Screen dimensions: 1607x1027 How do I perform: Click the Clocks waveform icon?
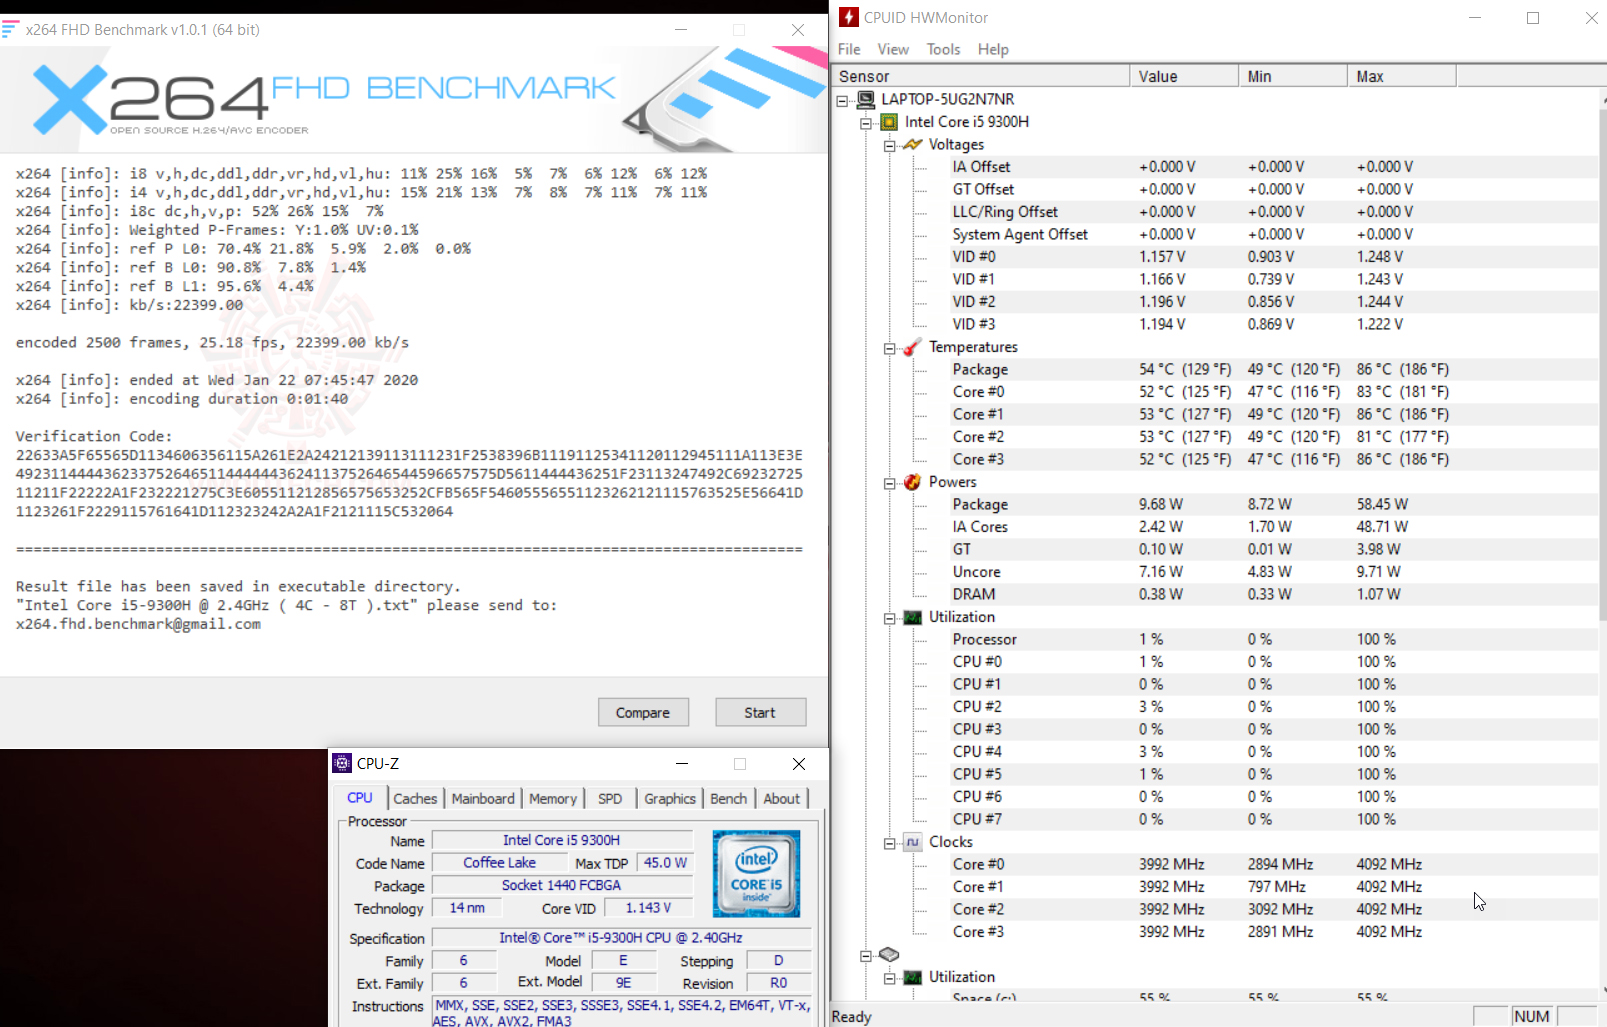pos(912,842)
